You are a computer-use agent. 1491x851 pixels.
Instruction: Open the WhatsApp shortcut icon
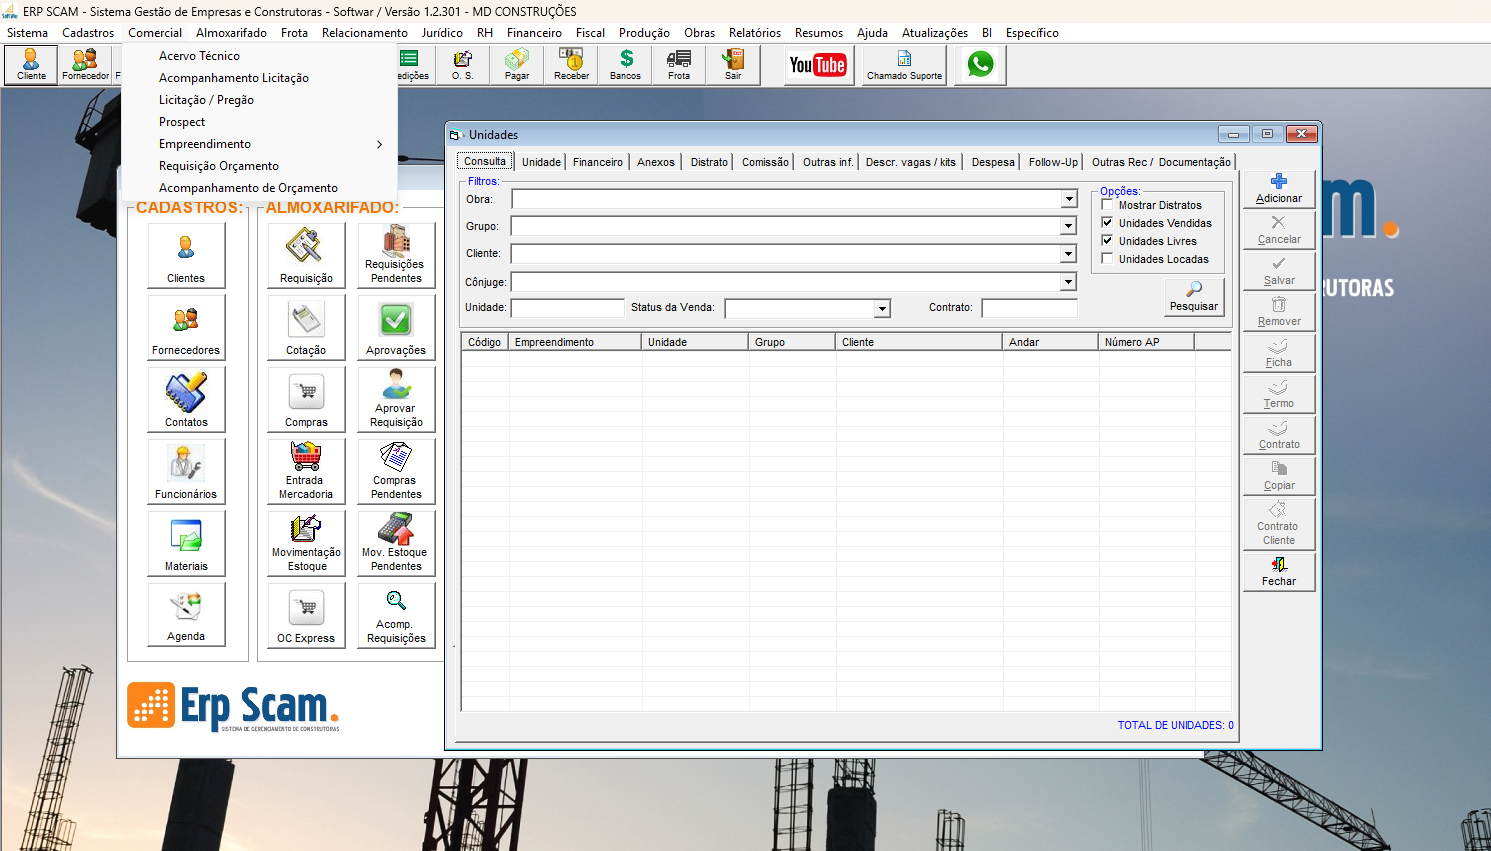(980, 65)
